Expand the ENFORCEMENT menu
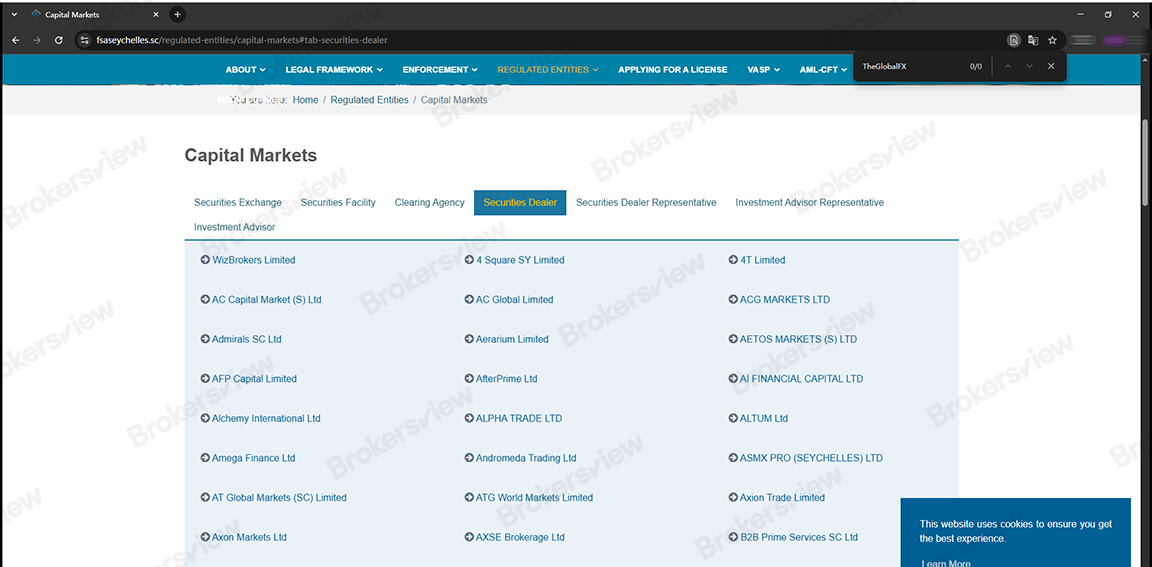The width and height of the screenshot is (1152, 567). (440, 70)
